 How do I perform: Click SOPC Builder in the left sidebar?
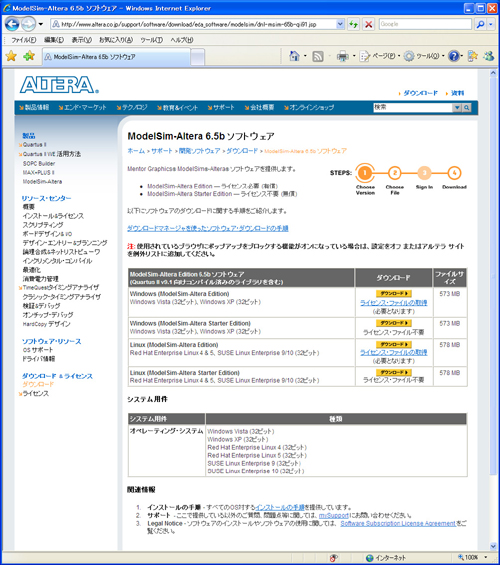(x=39, y=163)
